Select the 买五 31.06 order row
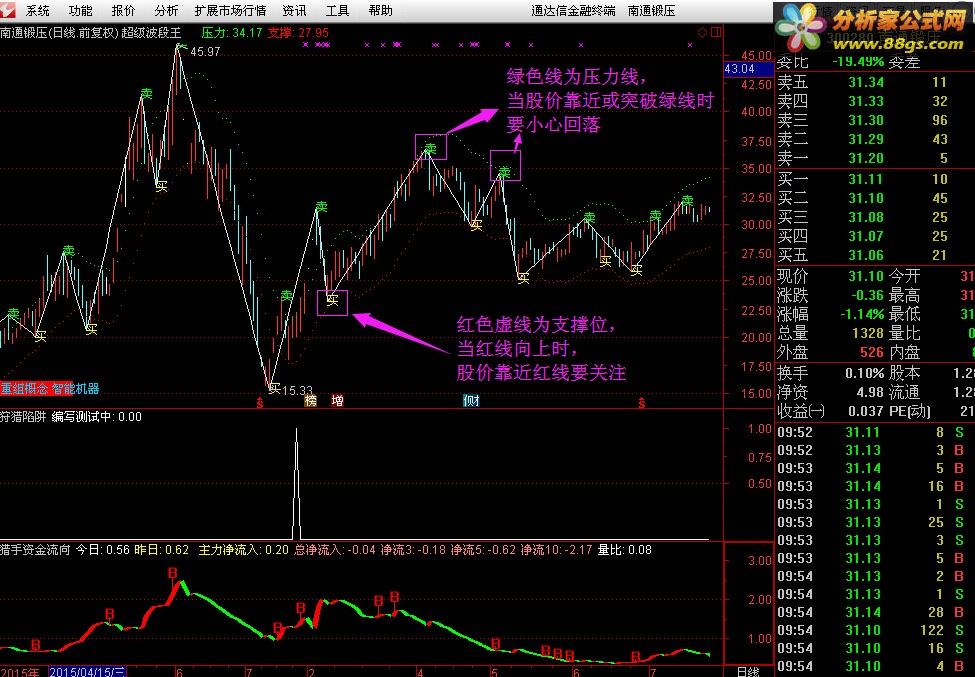975x677 pixels. pyautogui.click(x=875, y=255)
